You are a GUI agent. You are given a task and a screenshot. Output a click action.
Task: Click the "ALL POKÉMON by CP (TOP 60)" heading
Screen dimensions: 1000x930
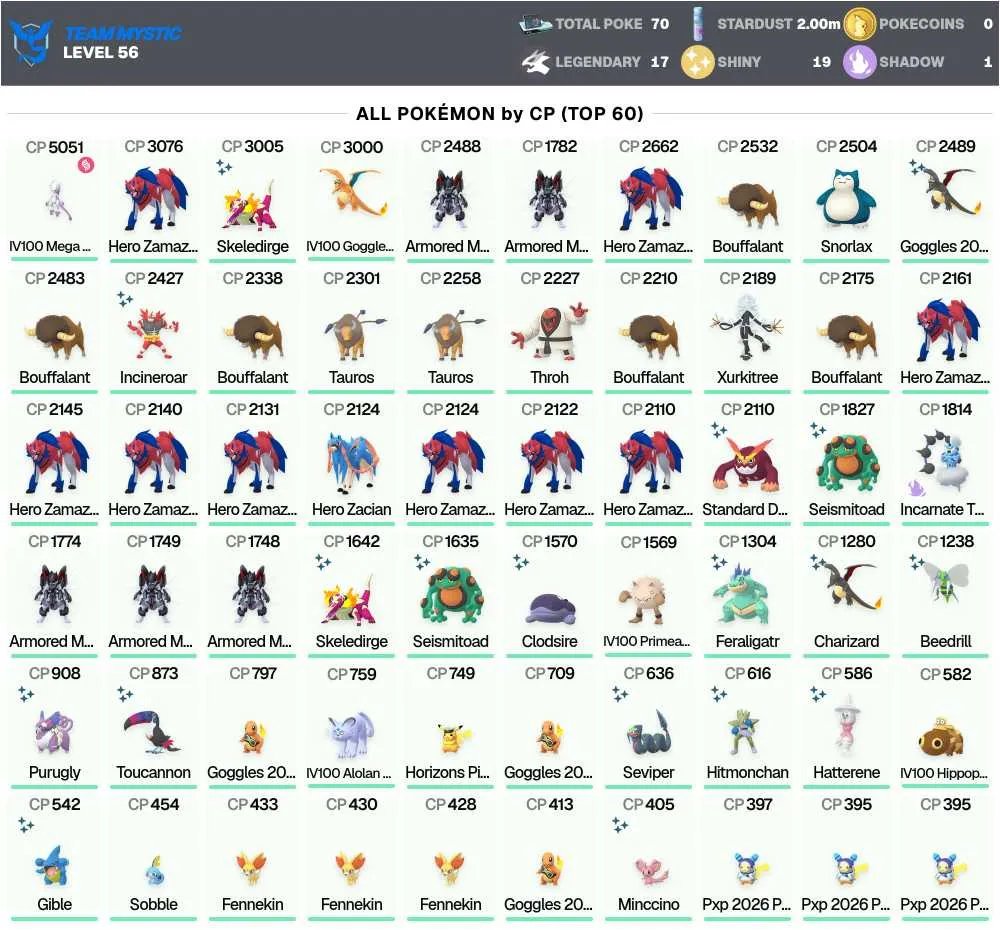(499, 114)
